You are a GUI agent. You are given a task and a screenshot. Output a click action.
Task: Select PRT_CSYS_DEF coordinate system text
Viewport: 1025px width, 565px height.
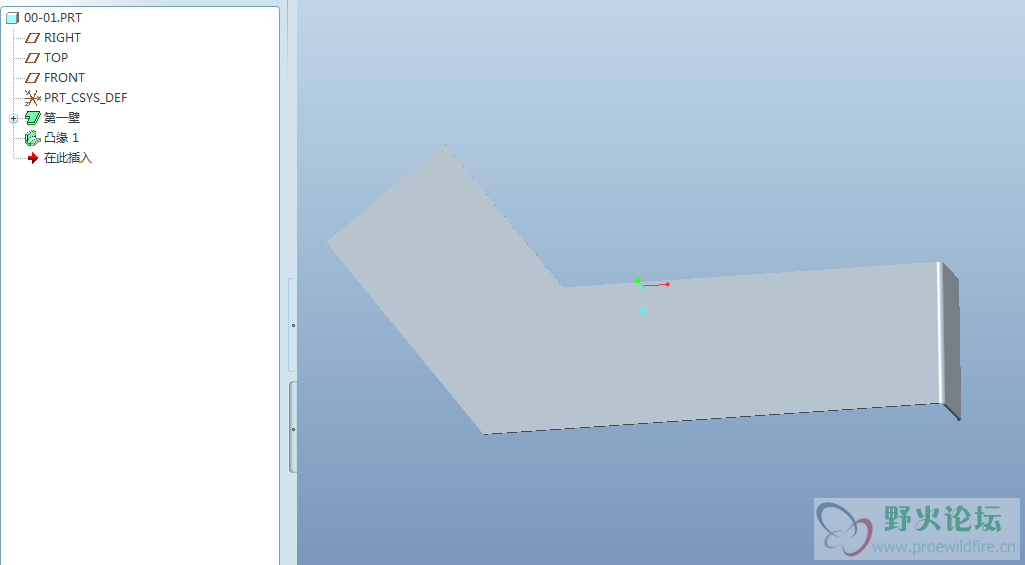(x=86, y=97)
